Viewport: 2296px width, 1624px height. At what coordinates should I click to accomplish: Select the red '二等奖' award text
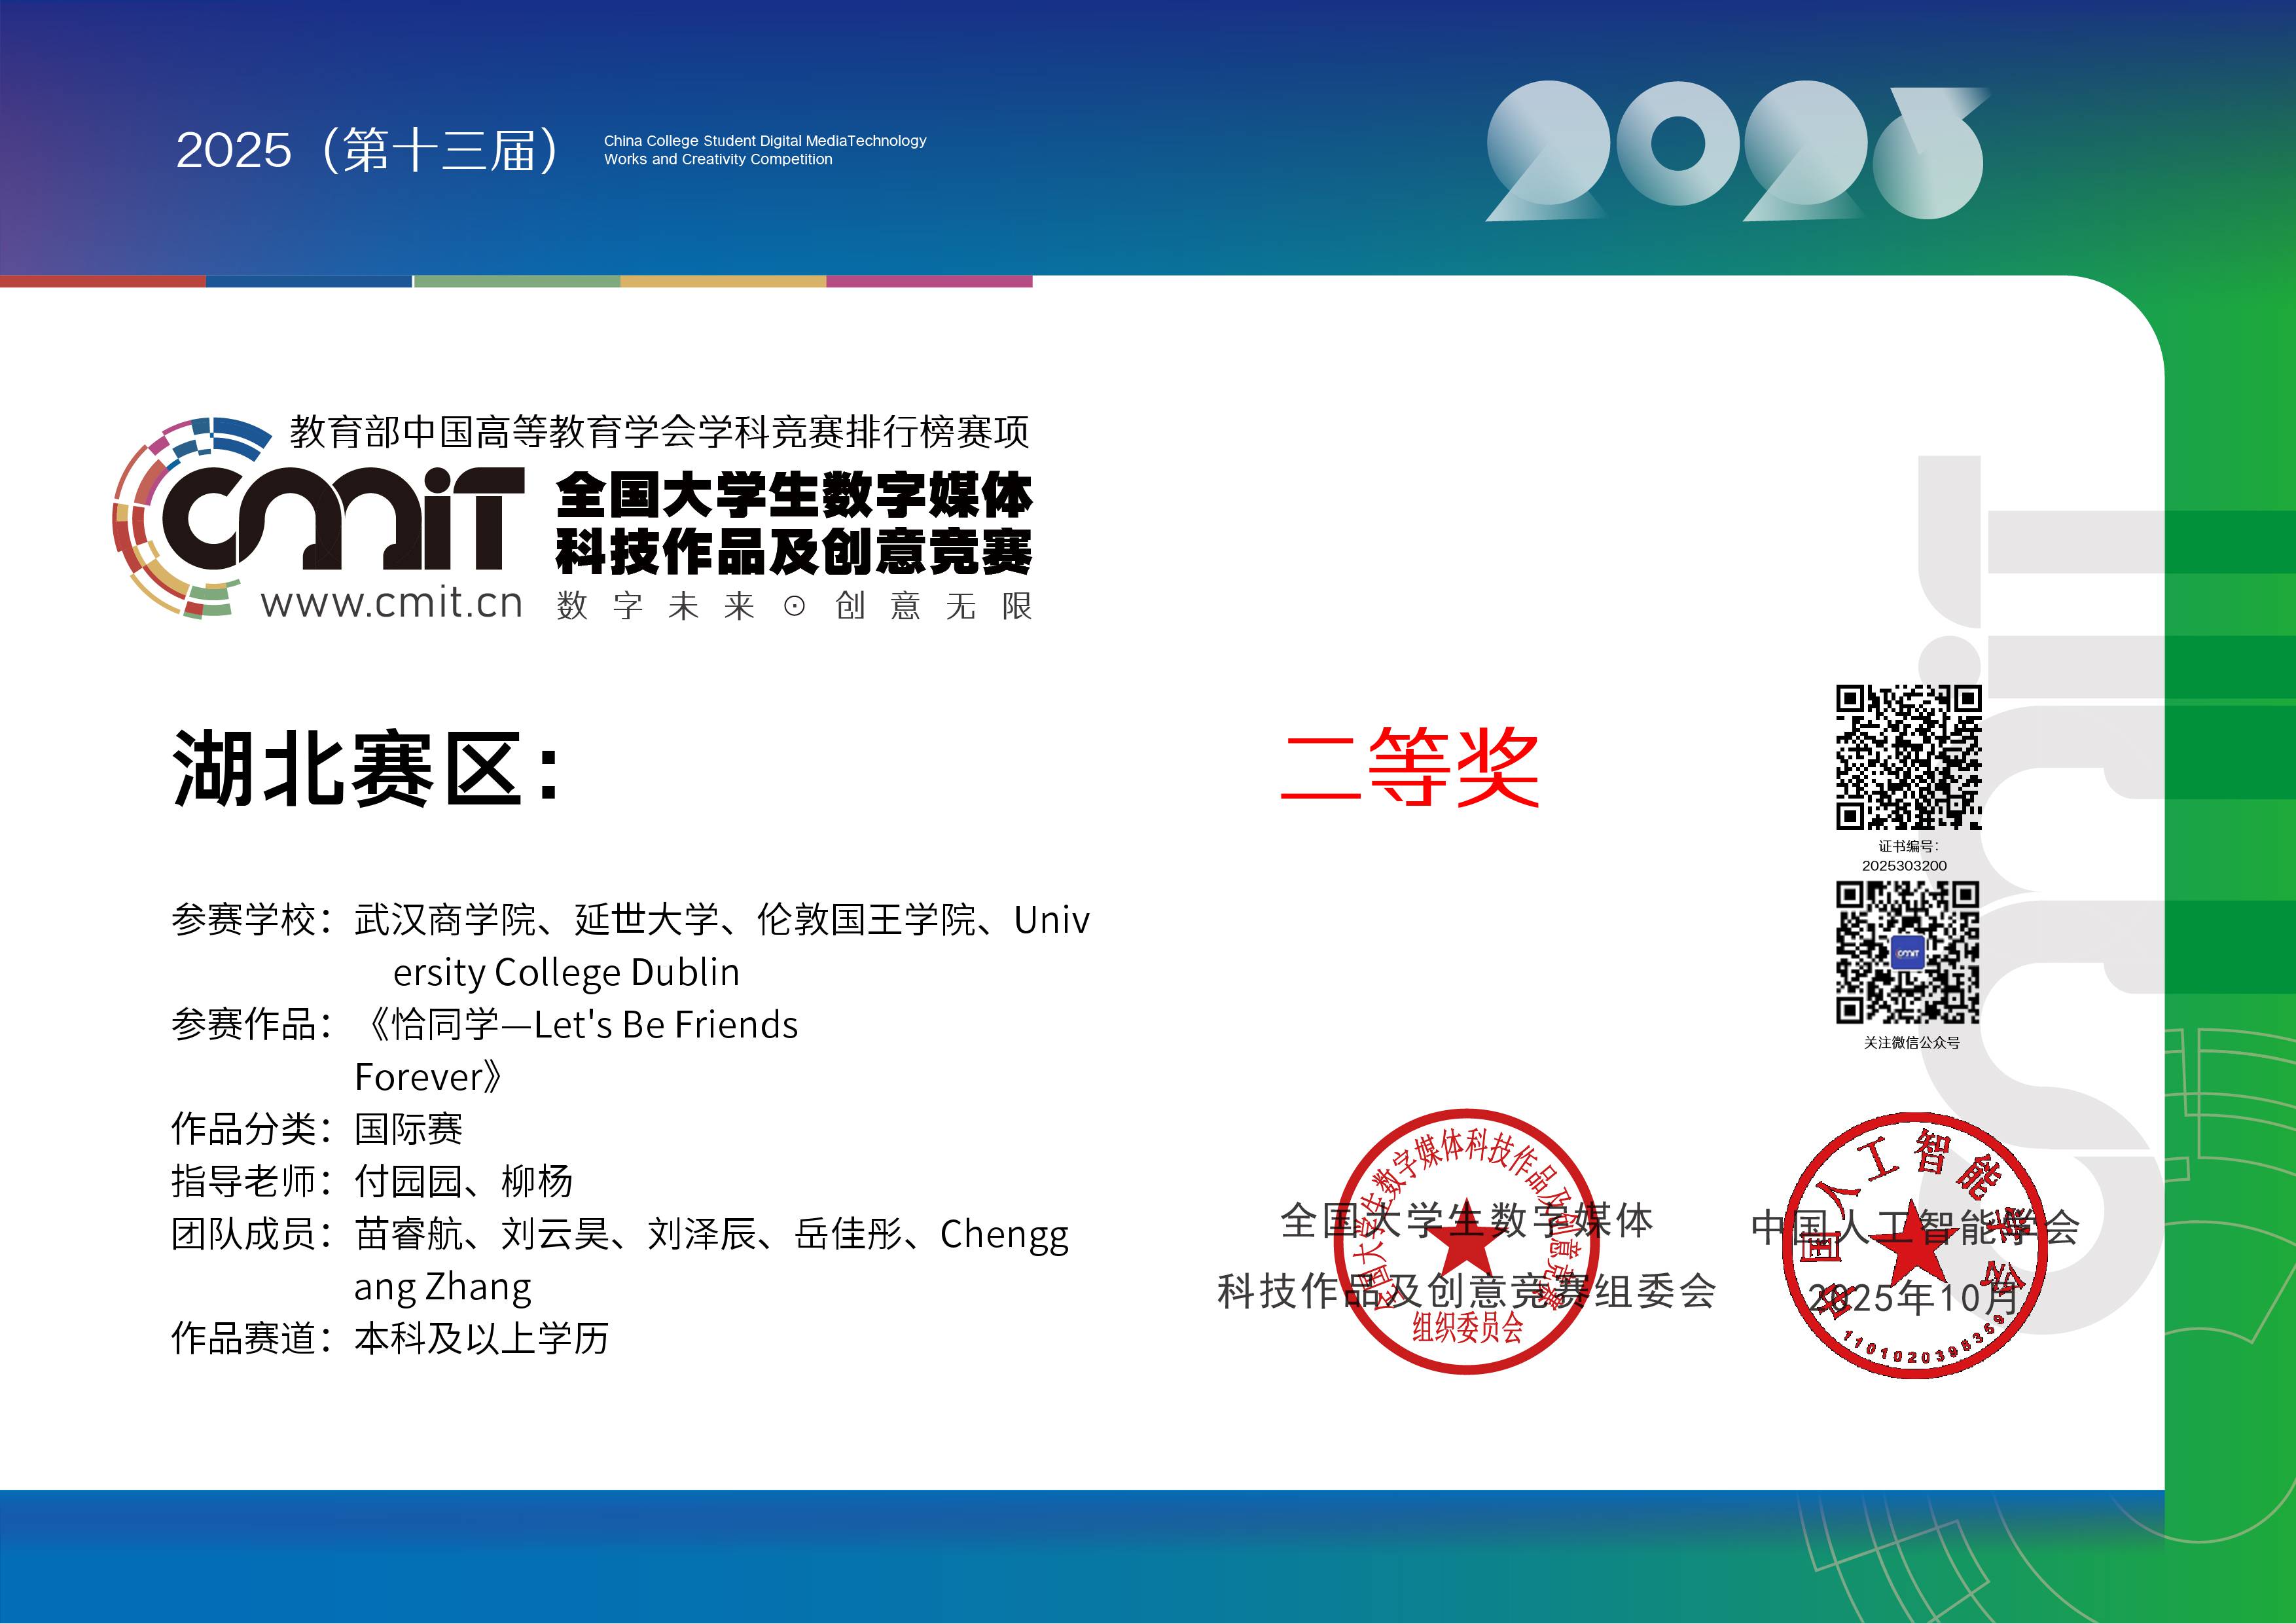pyautogui.click(x=1410, y=767)
